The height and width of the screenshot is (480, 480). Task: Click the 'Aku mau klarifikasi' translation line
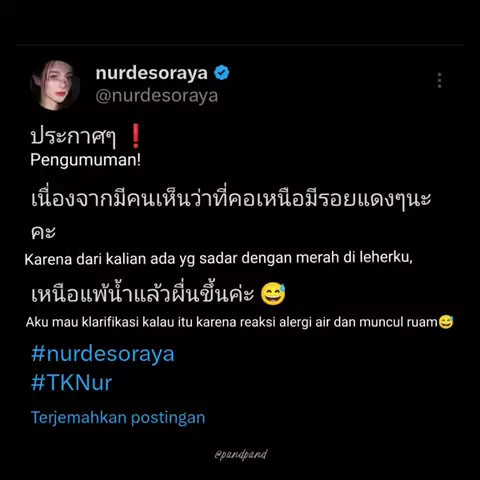click(232, 322)
